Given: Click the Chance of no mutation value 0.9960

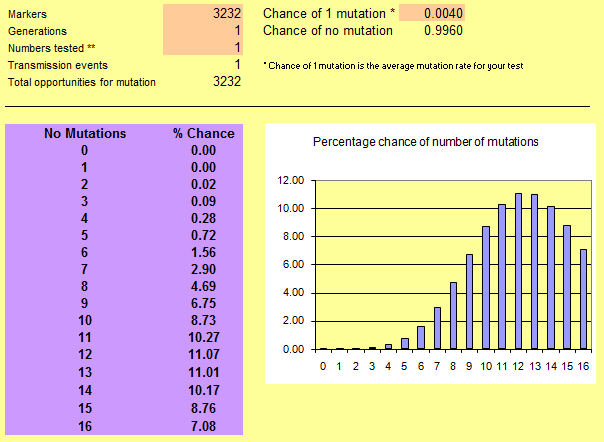Looking at the screenshot, I should coord(433,31).
